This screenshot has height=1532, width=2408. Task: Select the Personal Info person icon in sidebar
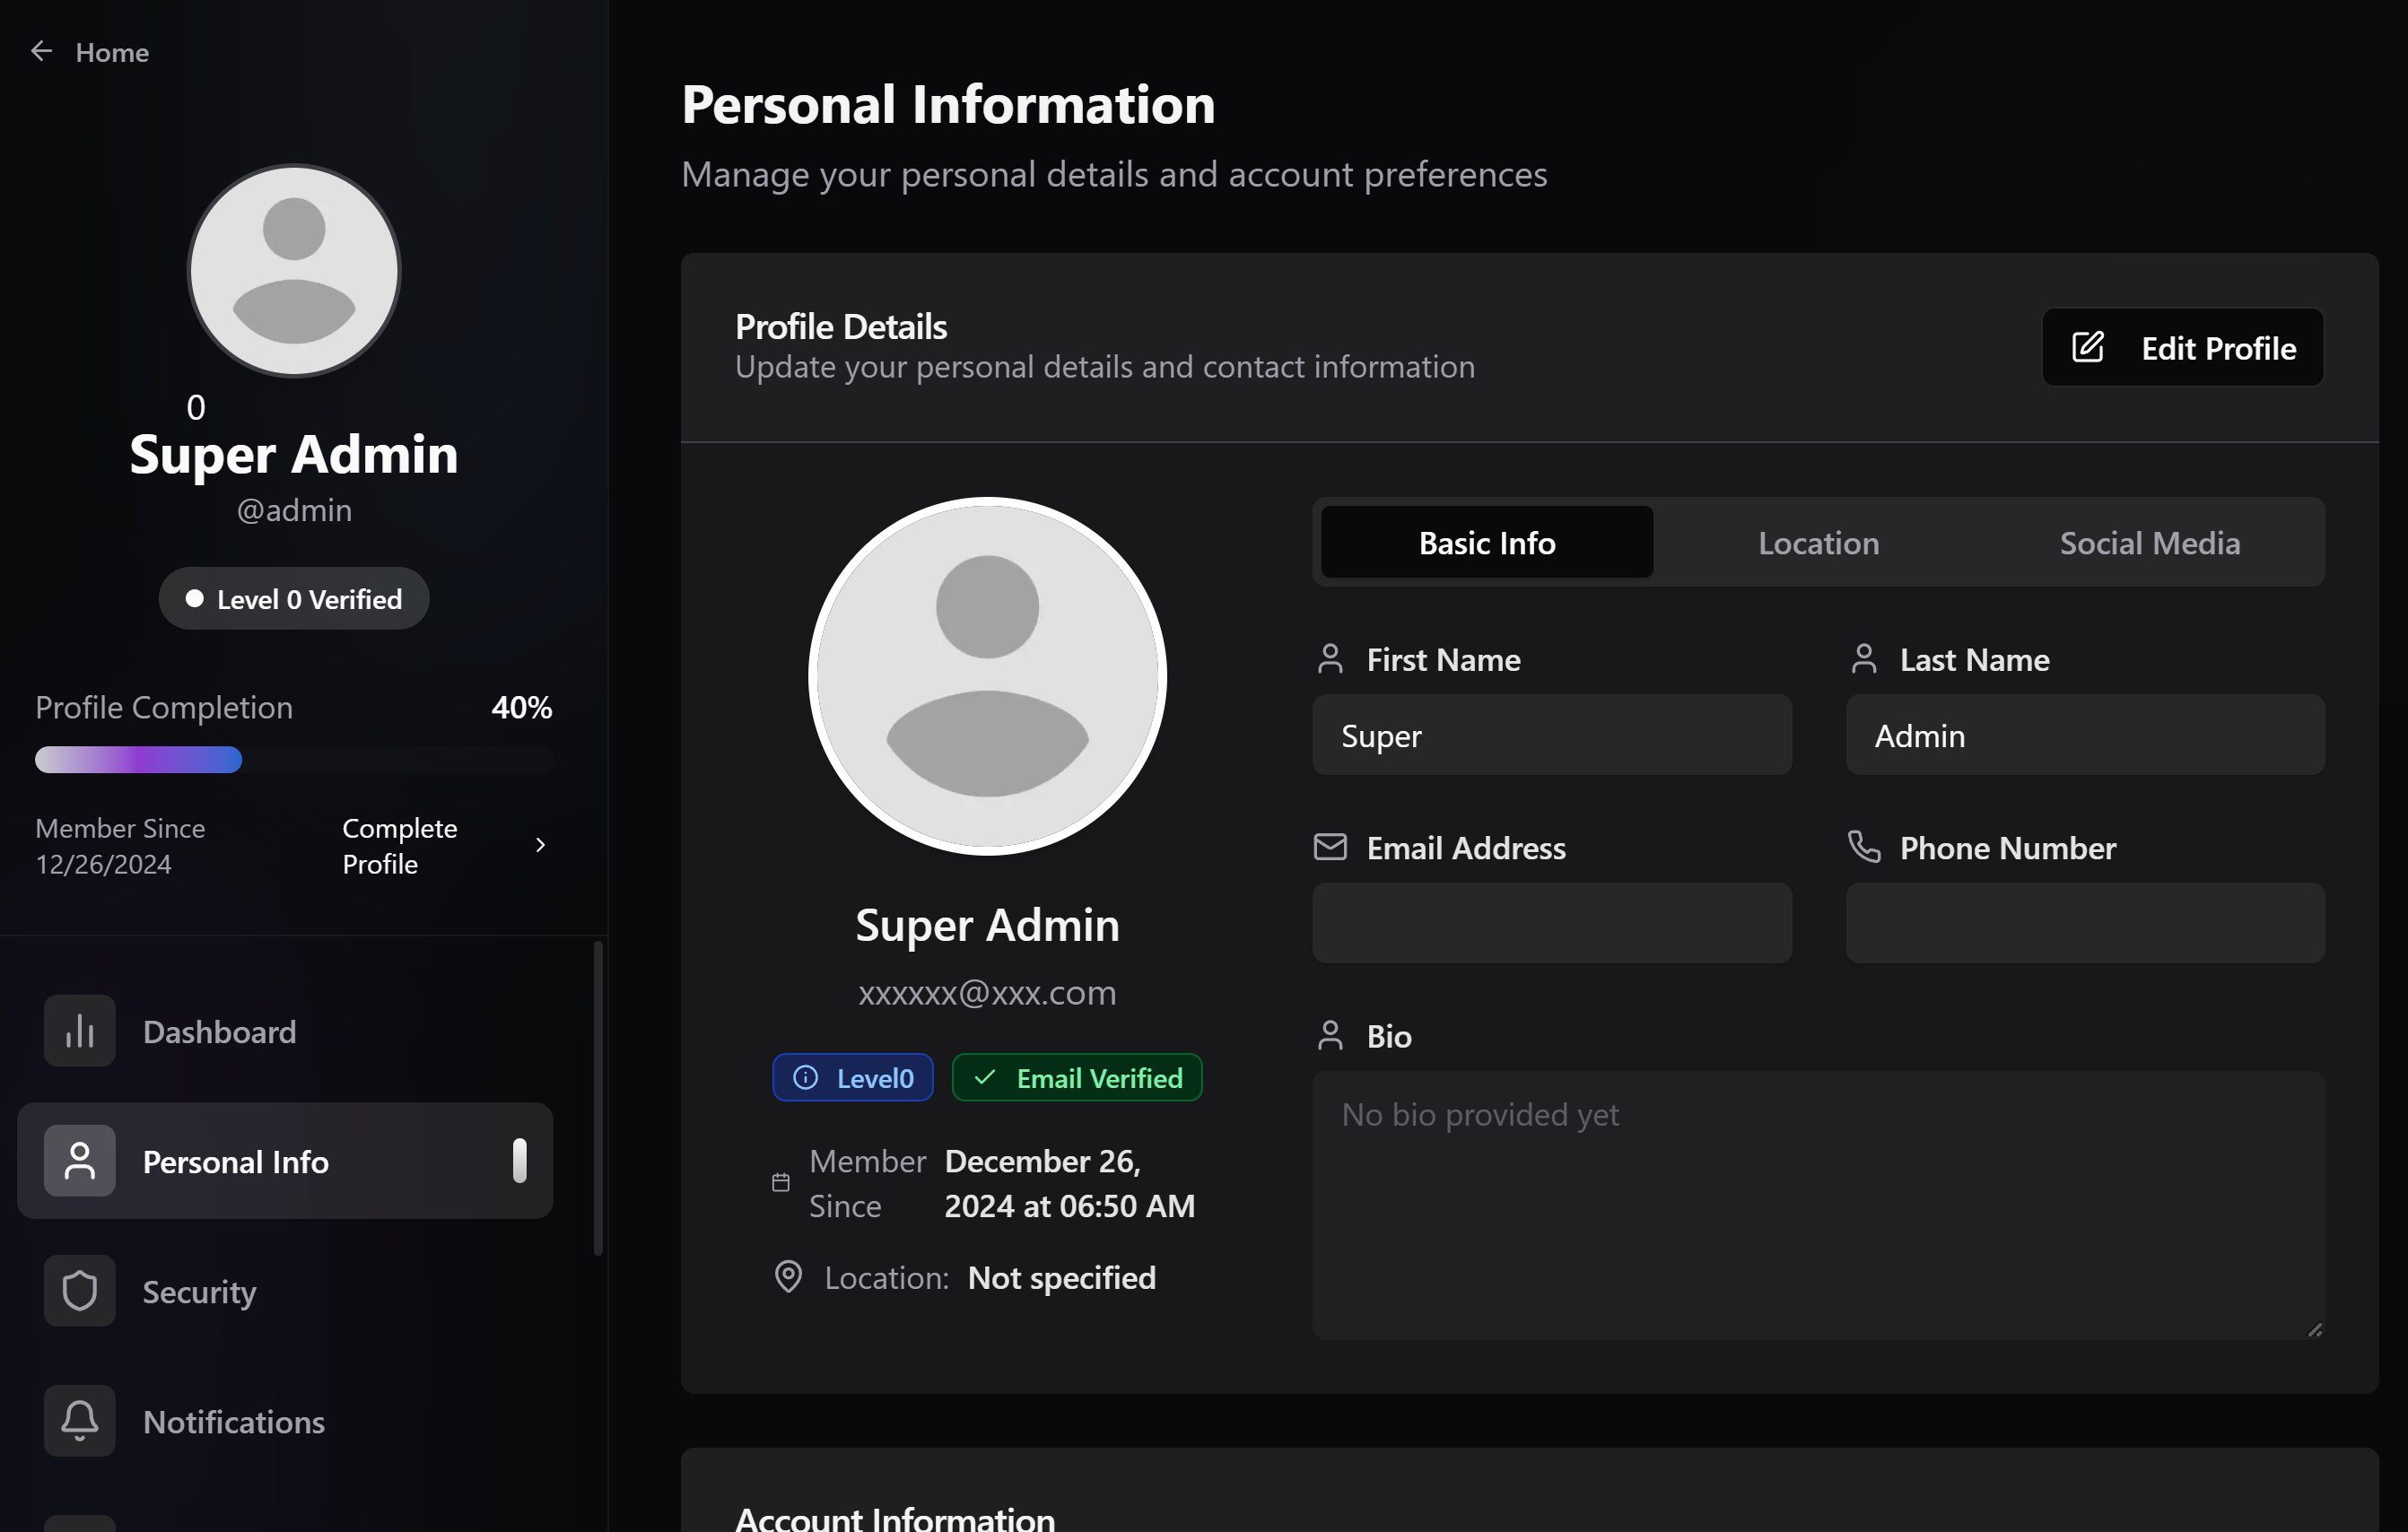pos(79,1161)
